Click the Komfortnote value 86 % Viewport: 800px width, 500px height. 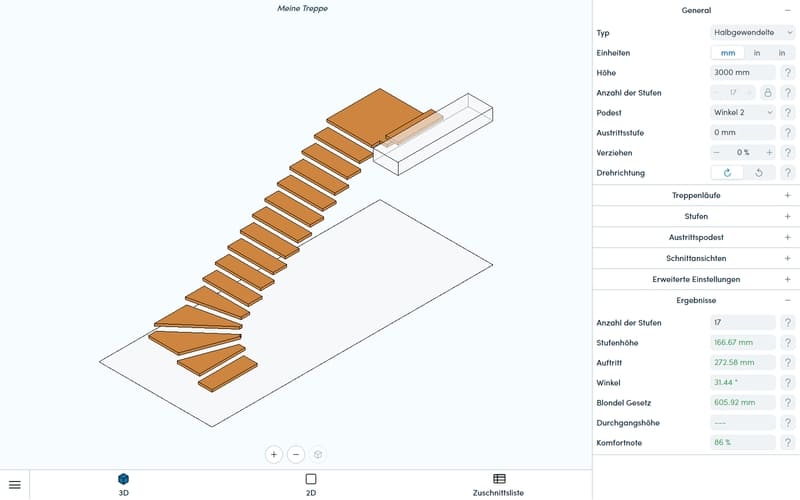click(743, 443)
